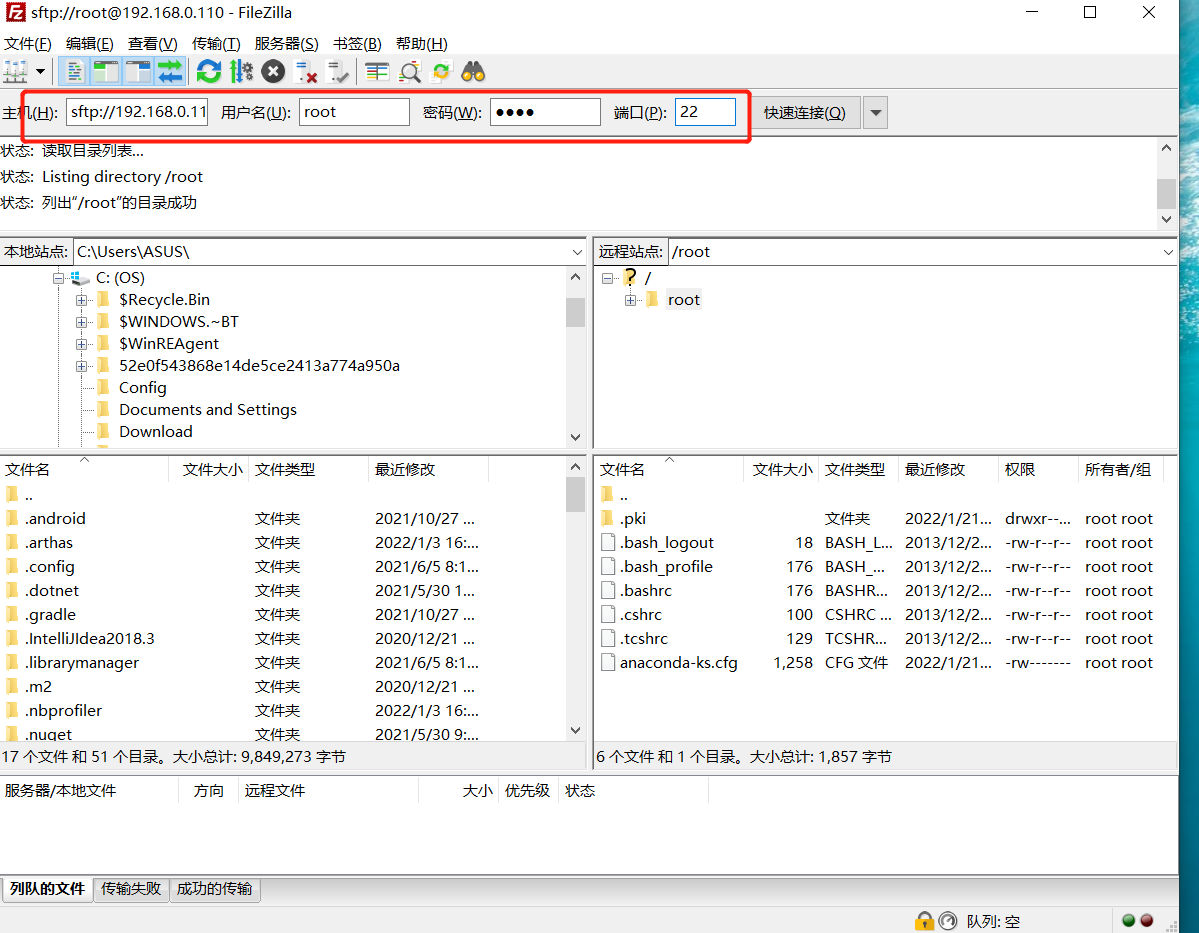Open the 传输(T) menu
The image size is (1199, 933).
[216, 44]
